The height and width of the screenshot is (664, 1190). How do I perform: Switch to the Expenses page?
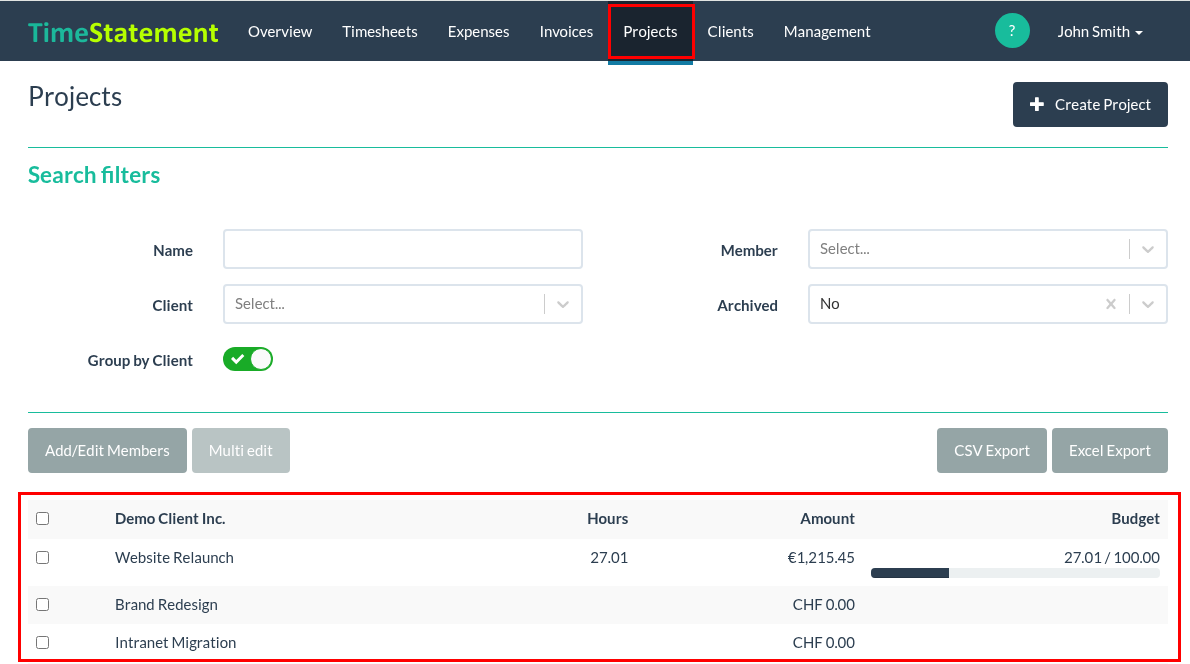pyautogui.click(x=478, y=32)
